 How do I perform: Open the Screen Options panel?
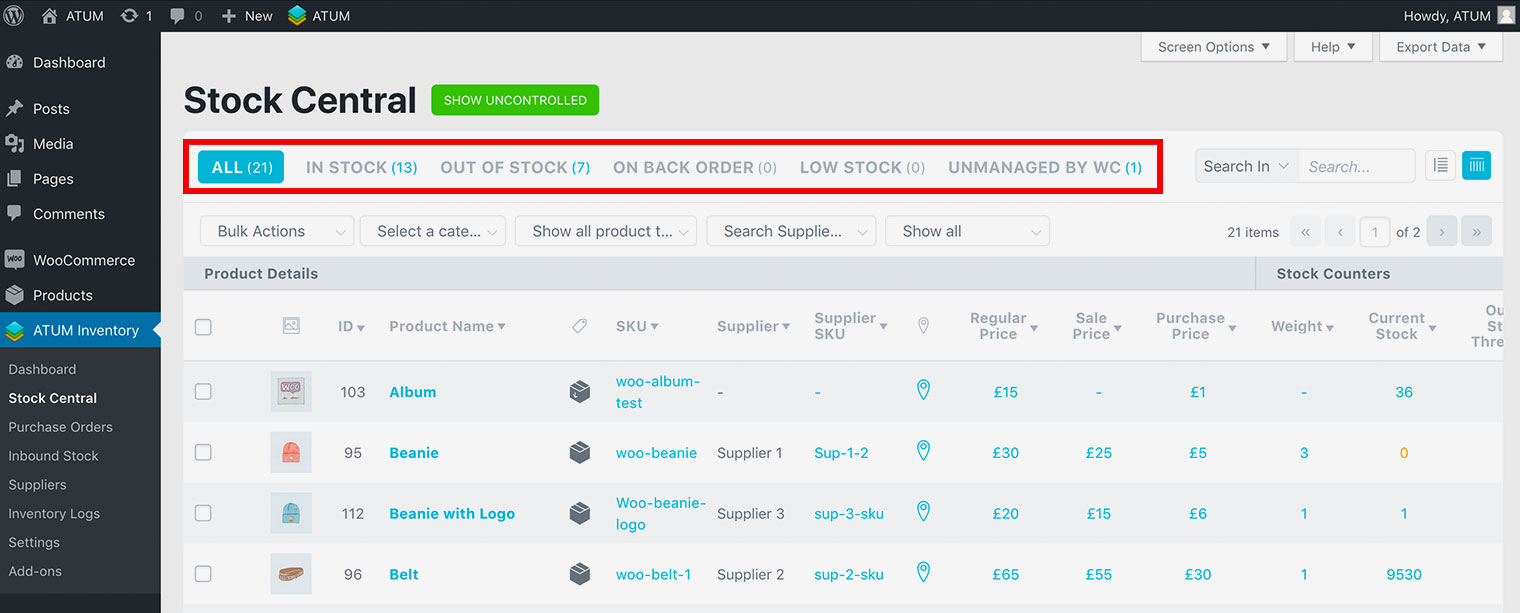pos(1213,47)
